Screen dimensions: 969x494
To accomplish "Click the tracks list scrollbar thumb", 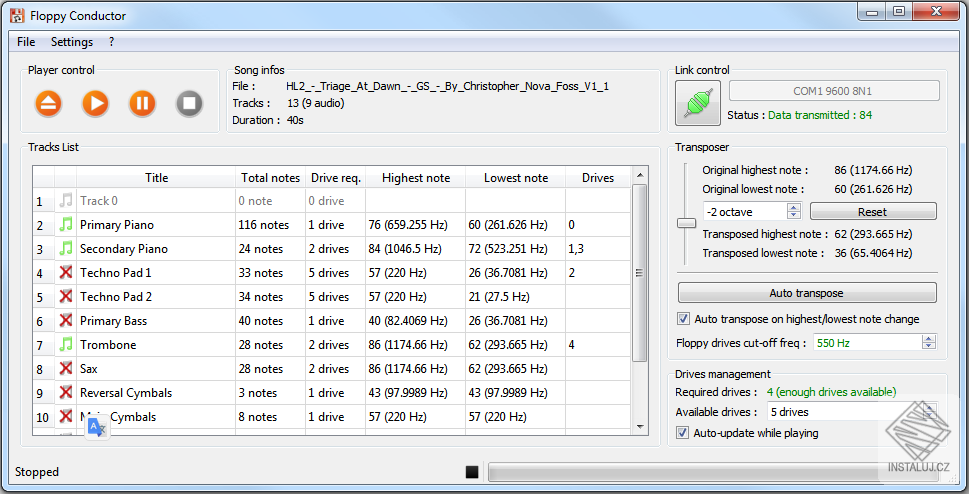I will (x=640, y=273).
